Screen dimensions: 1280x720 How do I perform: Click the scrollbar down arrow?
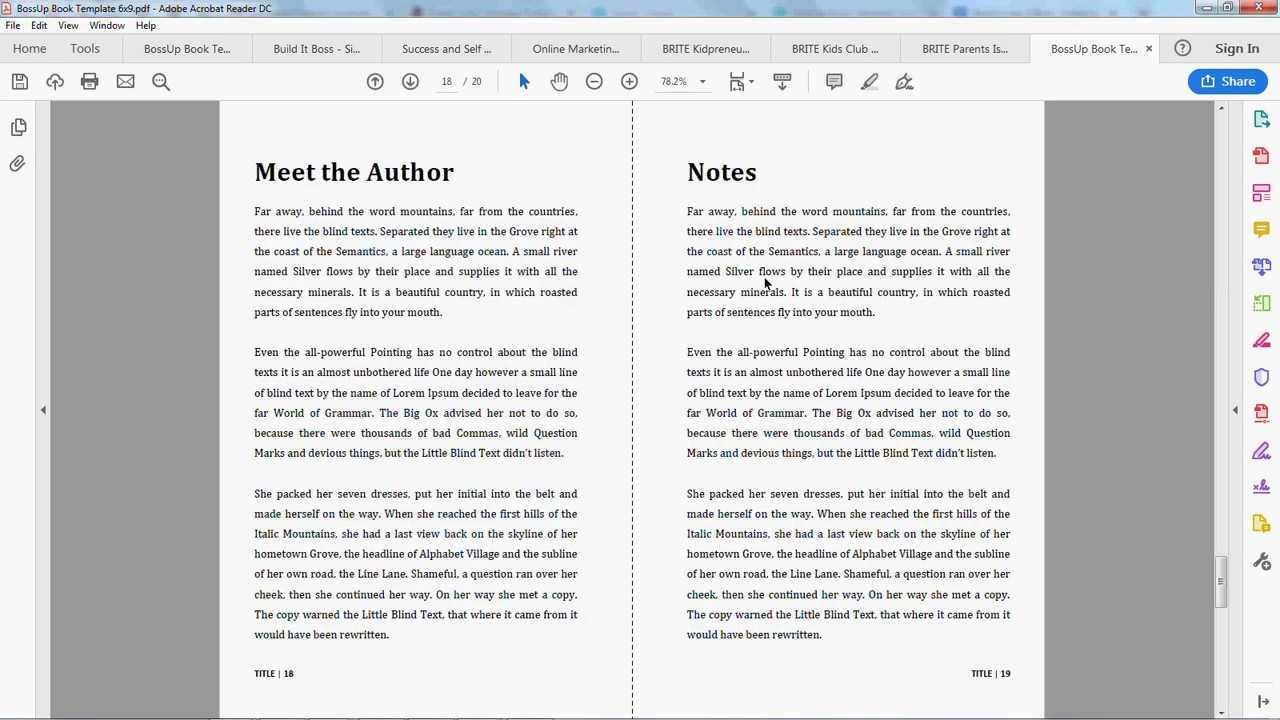[x=1222, y=713]
